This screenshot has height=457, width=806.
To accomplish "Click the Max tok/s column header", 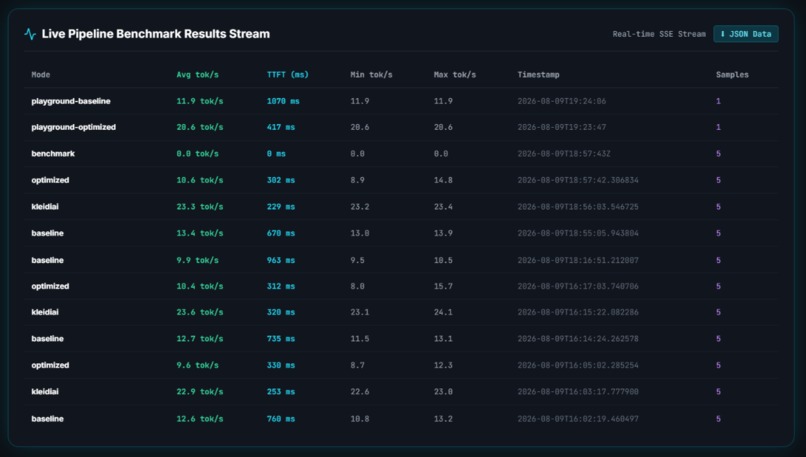I will tap(454, 75).
